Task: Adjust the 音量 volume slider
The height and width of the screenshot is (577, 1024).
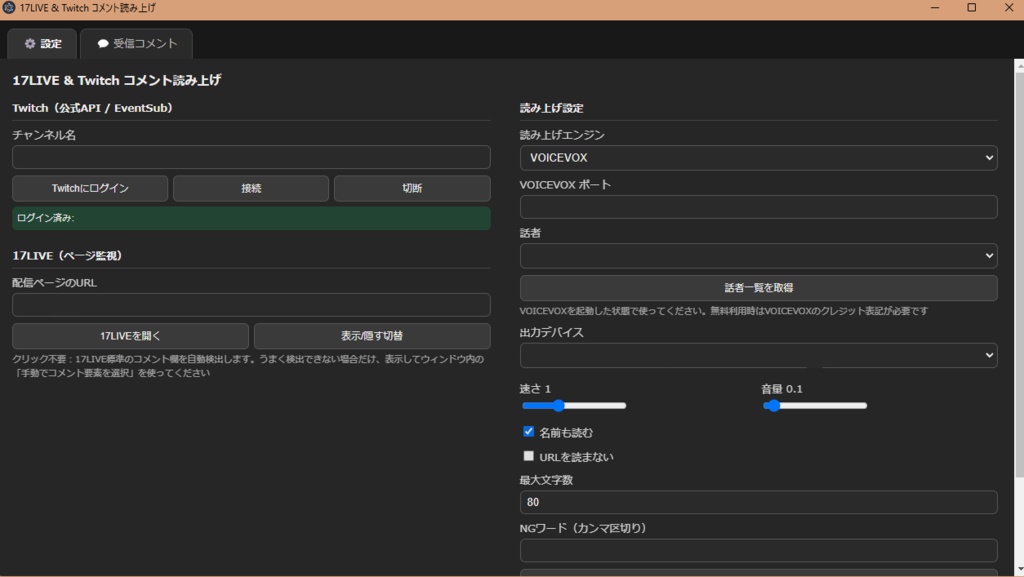Action: (x=815, y=406)
